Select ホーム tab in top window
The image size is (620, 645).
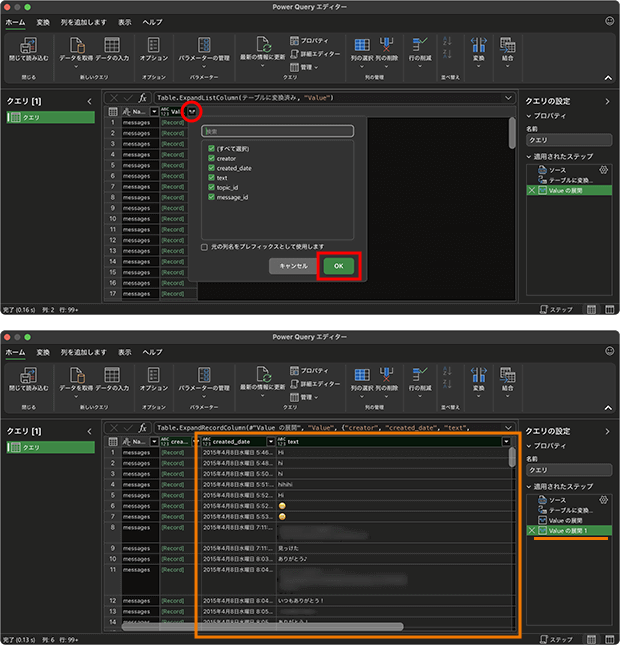tap(15, 22)
